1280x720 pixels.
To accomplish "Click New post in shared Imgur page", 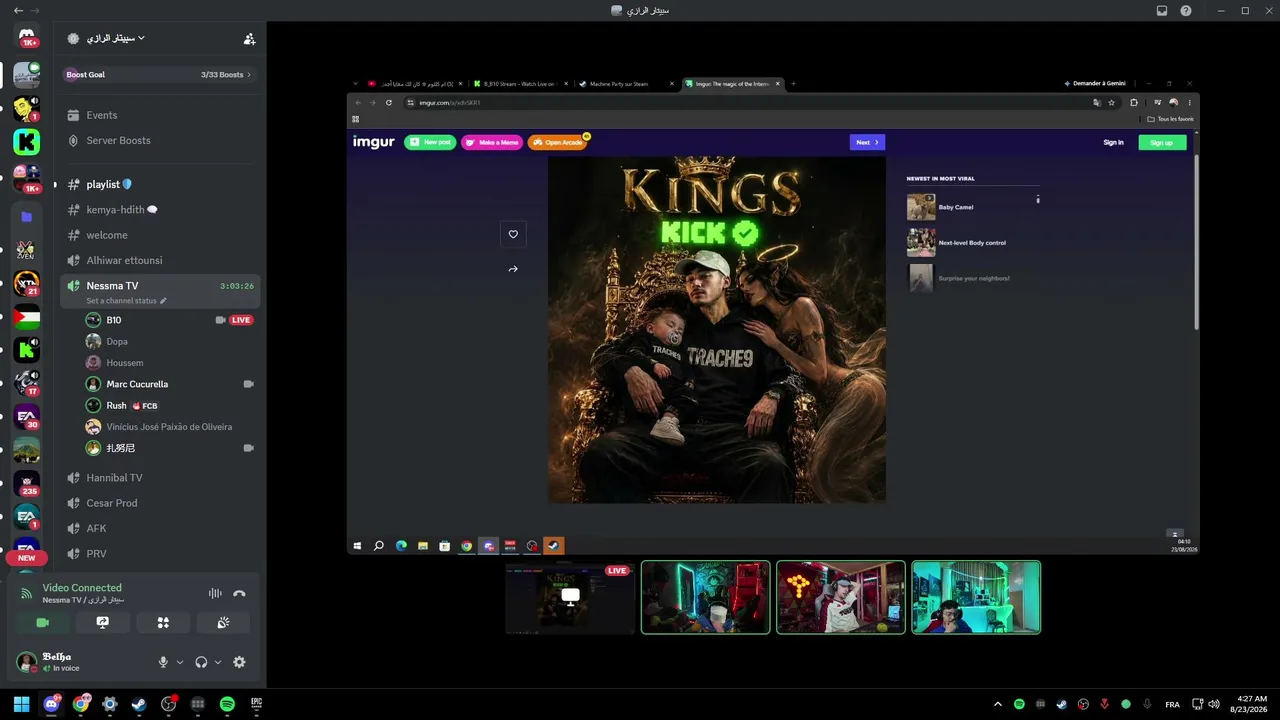I will [430, 142].
